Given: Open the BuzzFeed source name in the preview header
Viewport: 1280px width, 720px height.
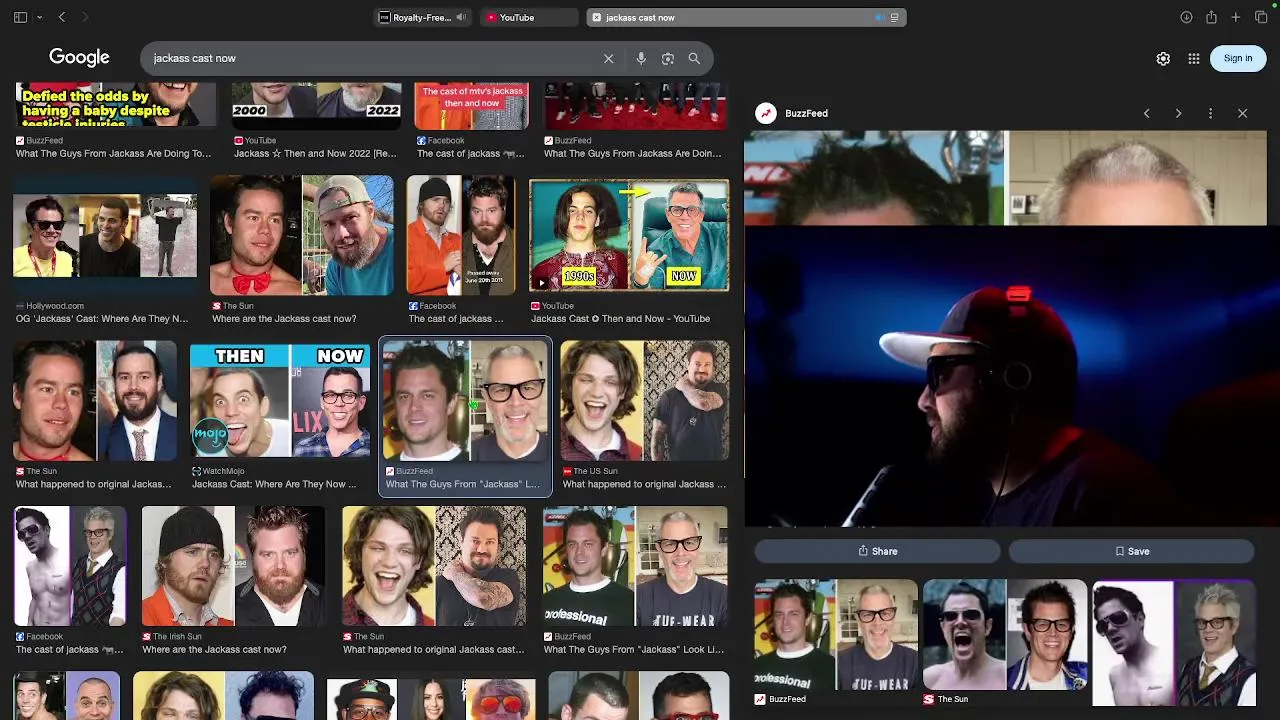Looking at the screenshot, I should [806, 113].
